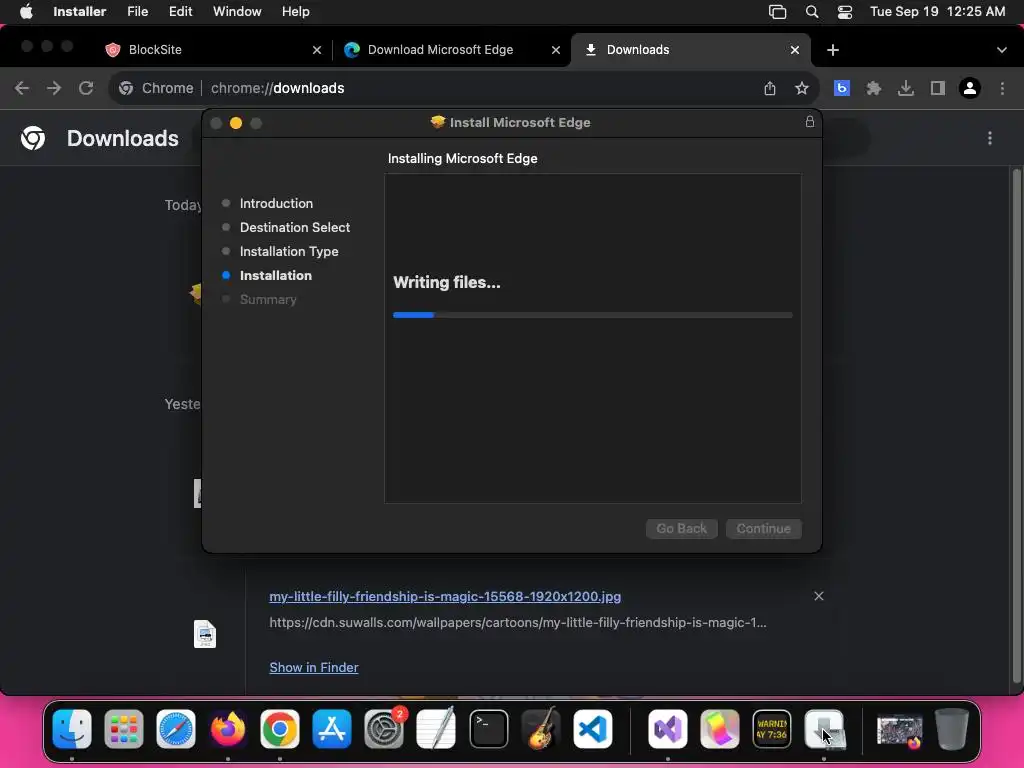Minimize the installer with yellow button
Screen dimensions: 1024x768
coord(236,123)
